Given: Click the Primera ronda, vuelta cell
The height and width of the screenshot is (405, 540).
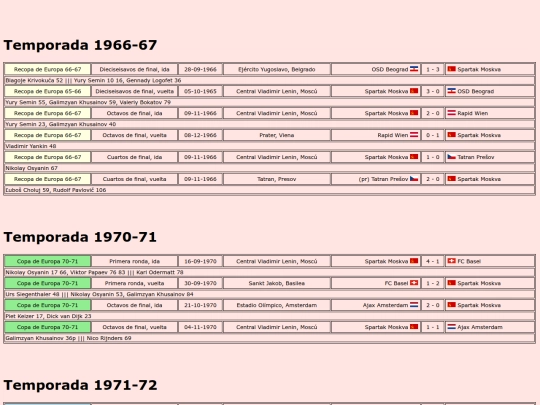Looking at the screenshot, I should point(134,283).
